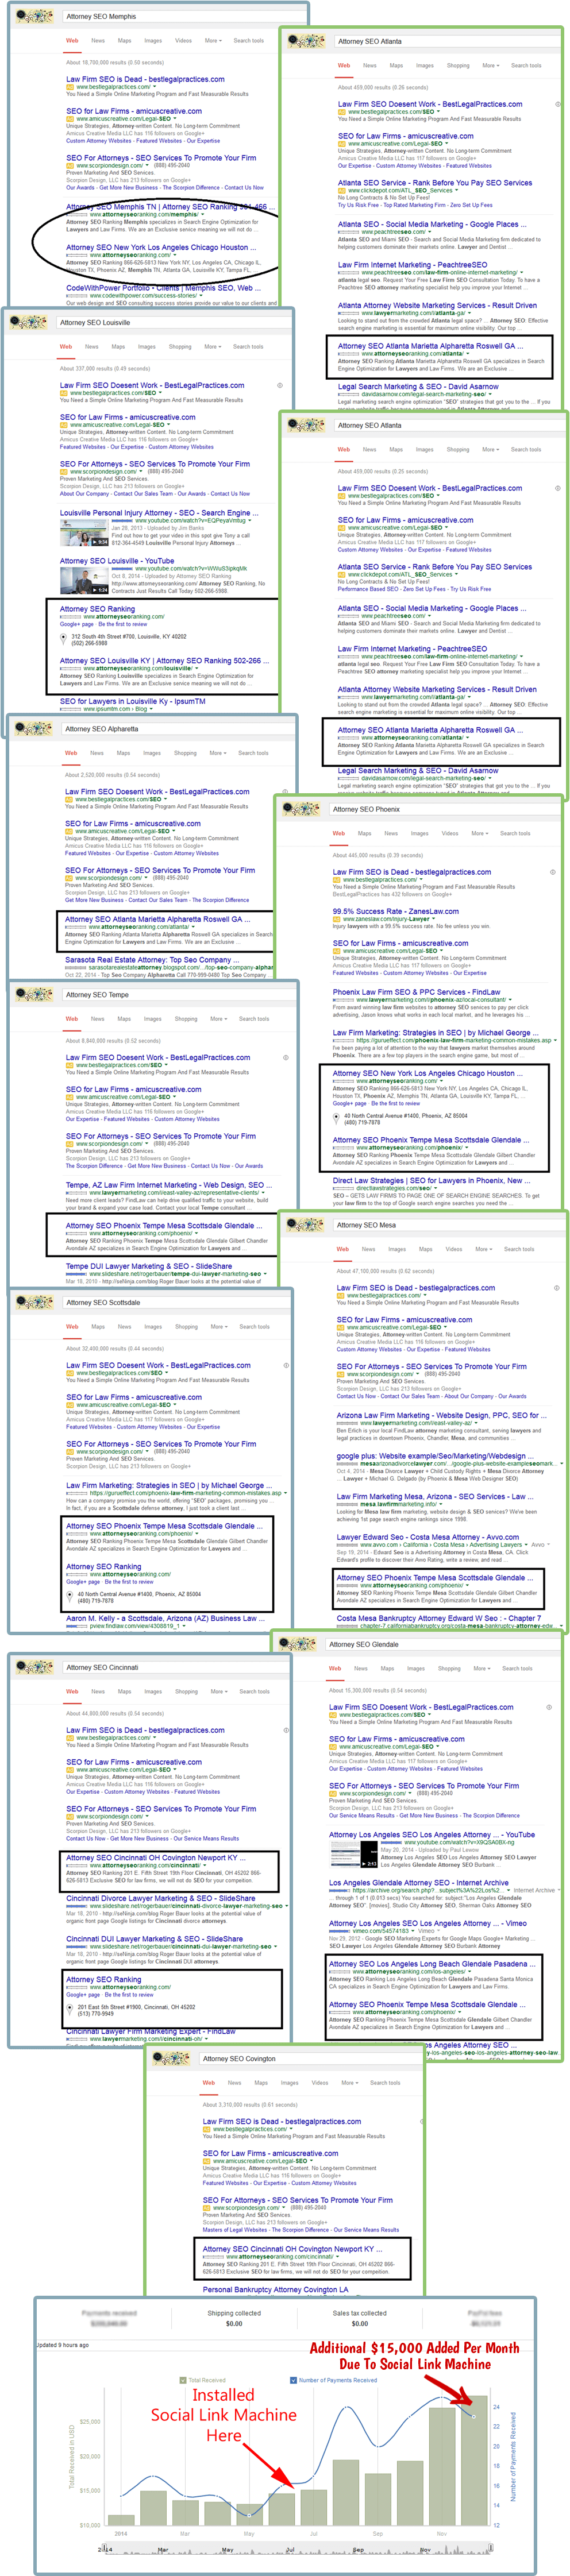Open the ad info icon in Scottsdale results
The width and height of the screenshot is (570, 2576).
[x=285, y=1365]
